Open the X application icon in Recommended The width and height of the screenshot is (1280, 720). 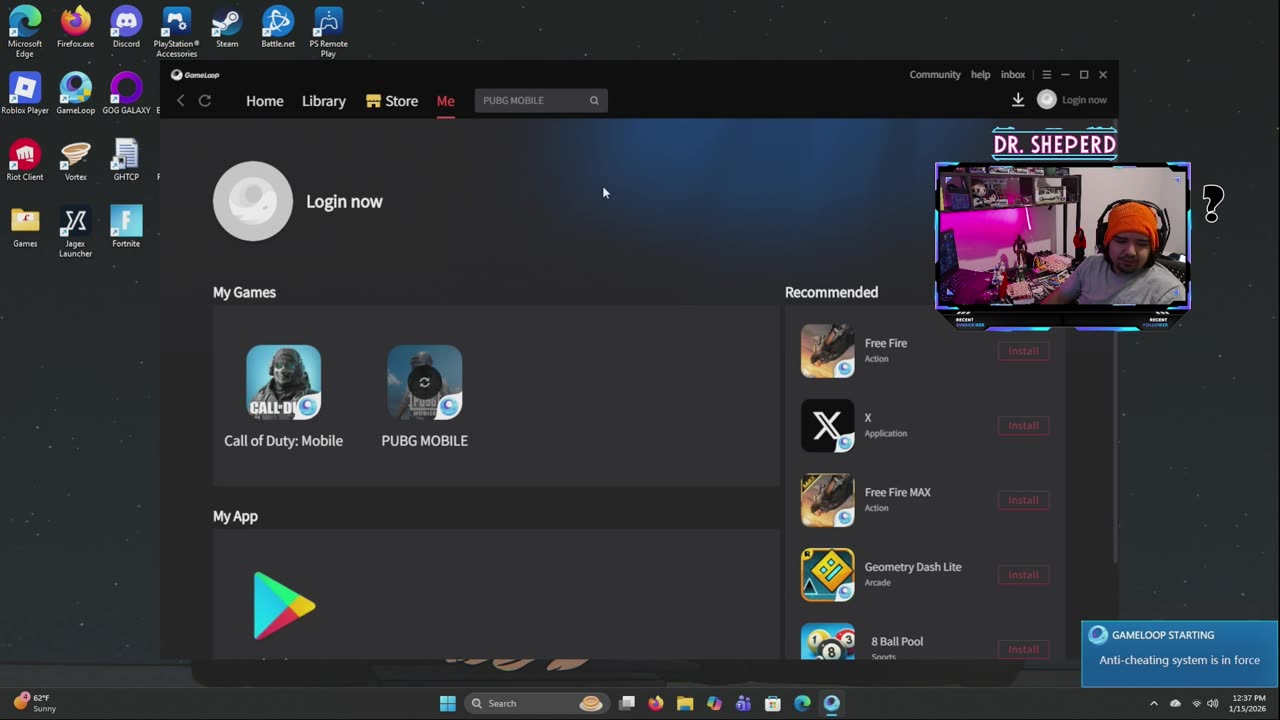[828, 426]
